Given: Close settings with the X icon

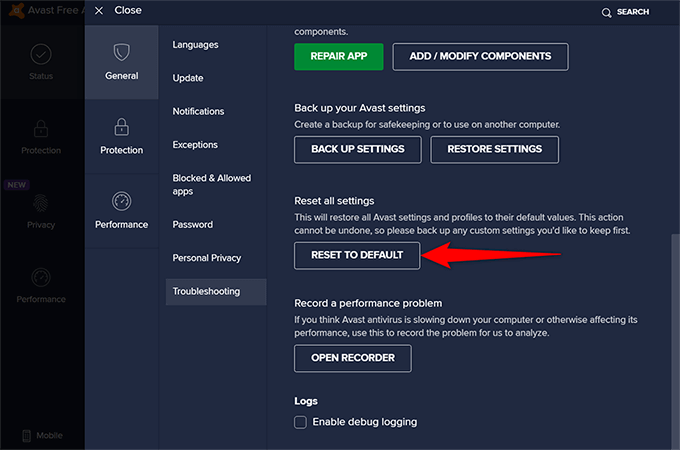Looking at the screenshot, I should (x=98, y=11).
